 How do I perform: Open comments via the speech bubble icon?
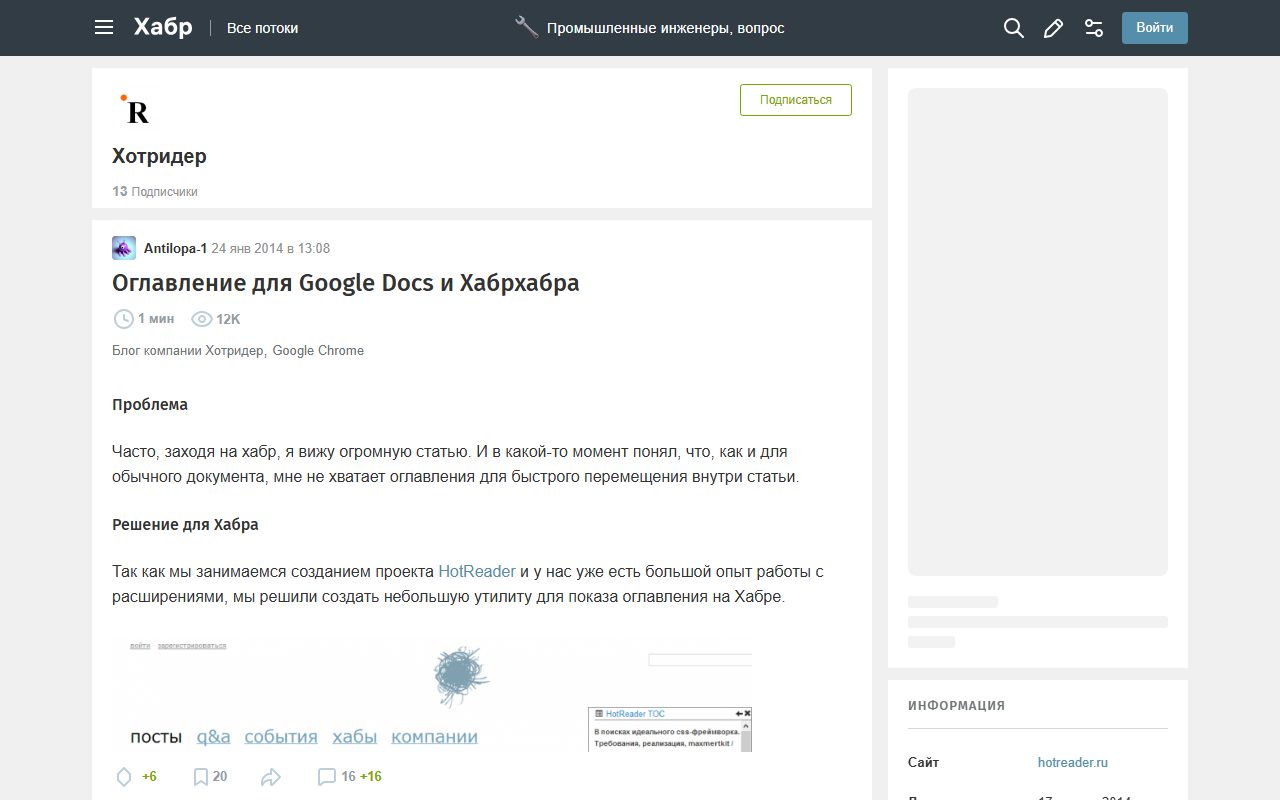(x=326, y=777)
